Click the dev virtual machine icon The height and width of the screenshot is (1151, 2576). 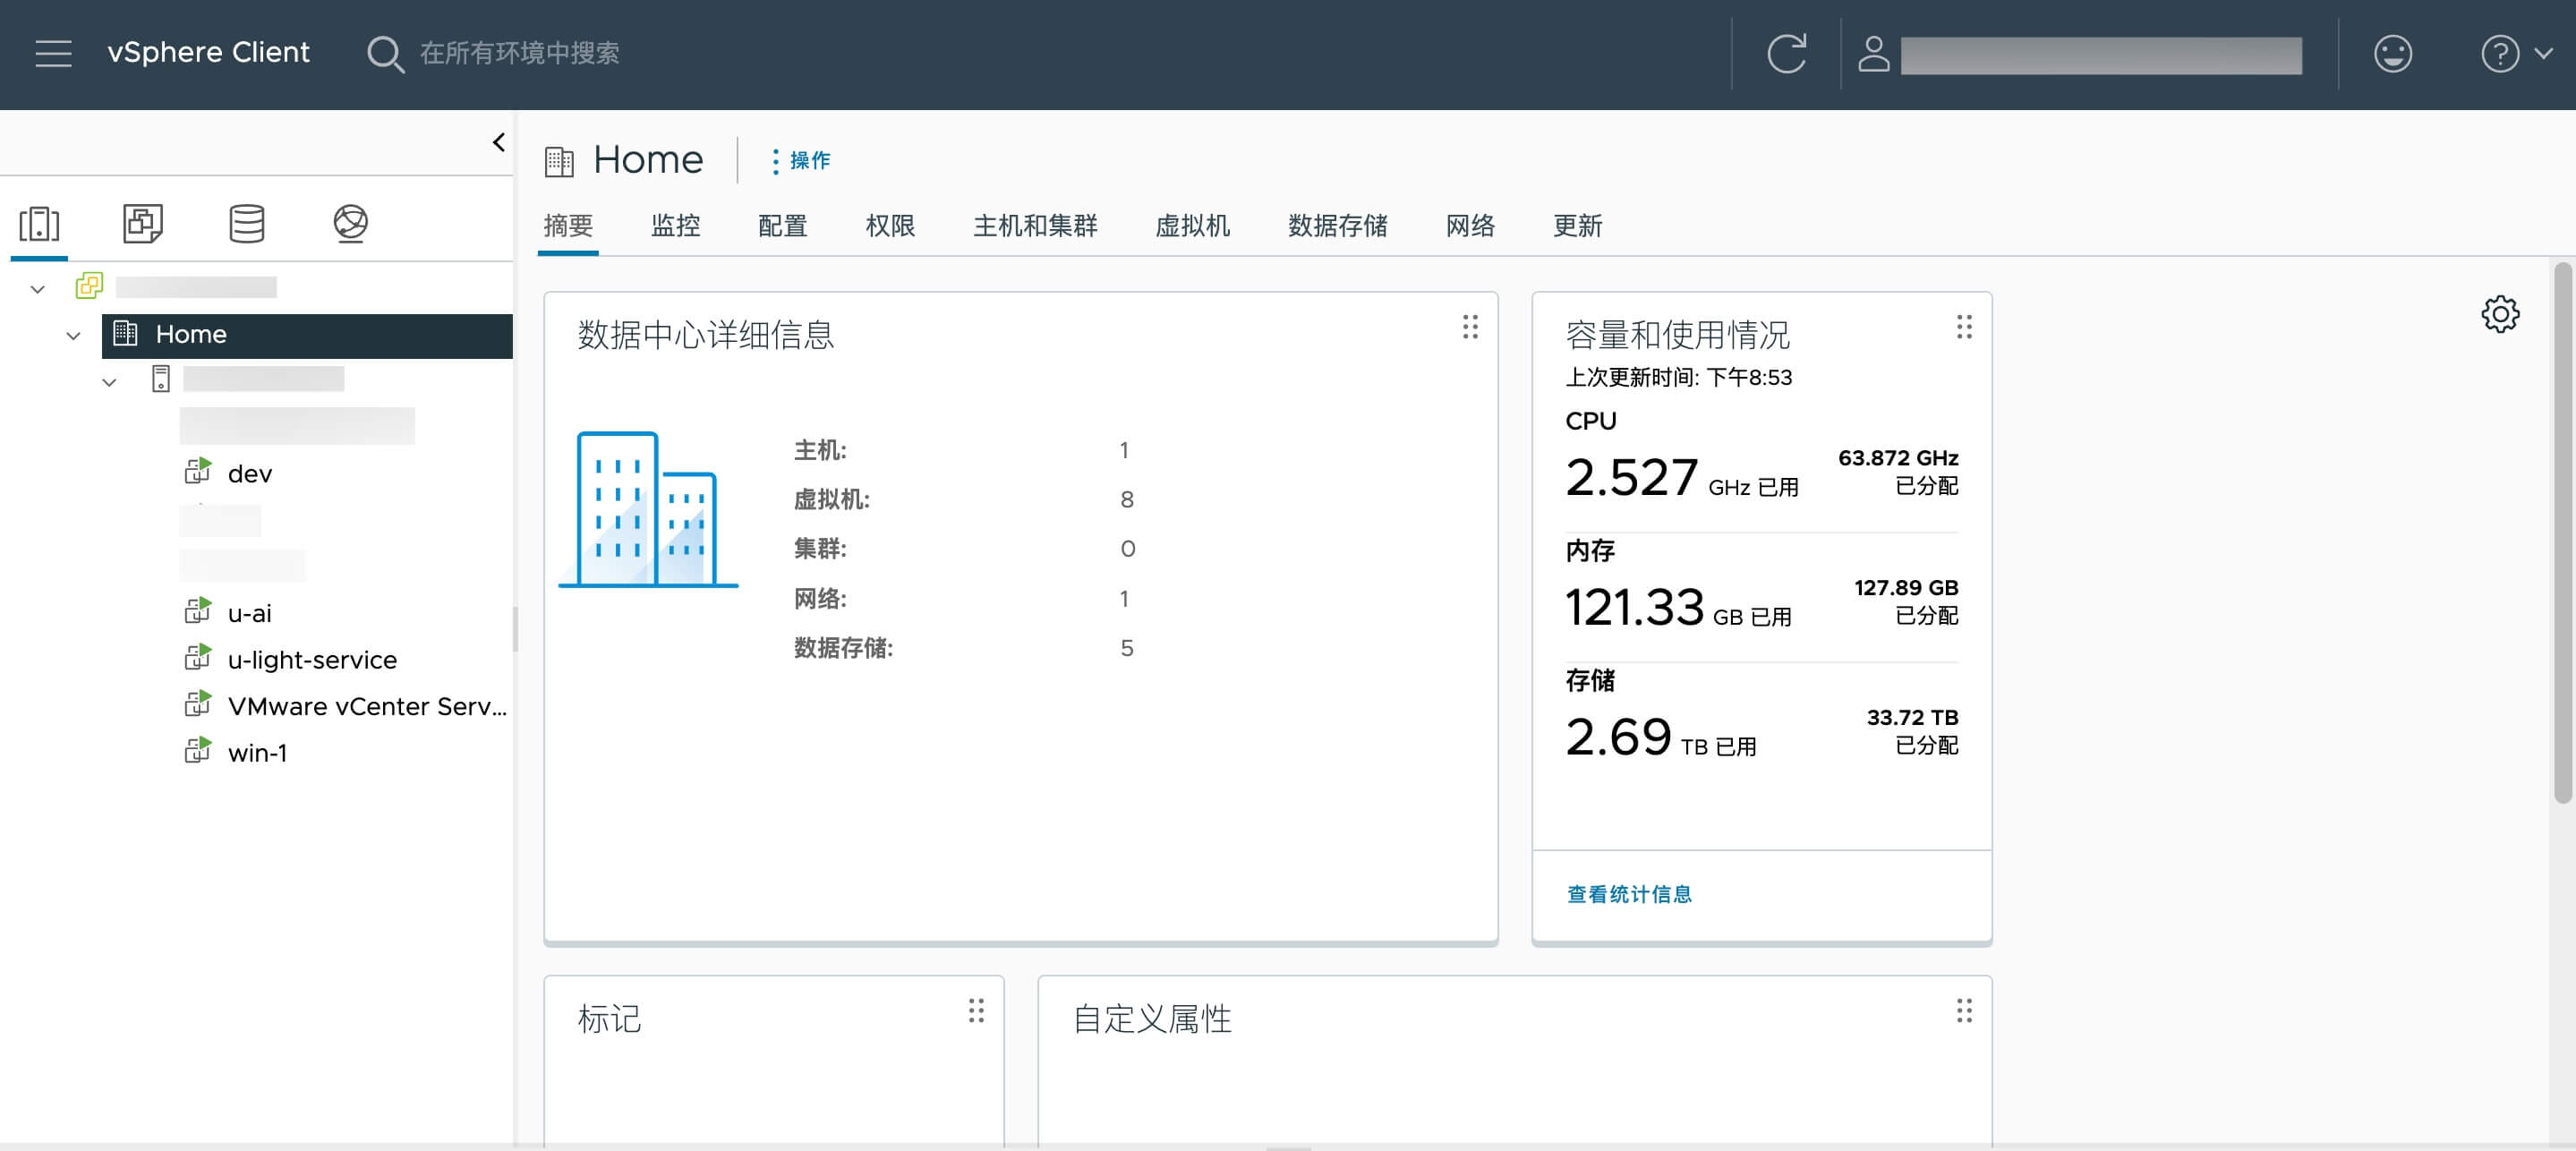tap(198, 471)
